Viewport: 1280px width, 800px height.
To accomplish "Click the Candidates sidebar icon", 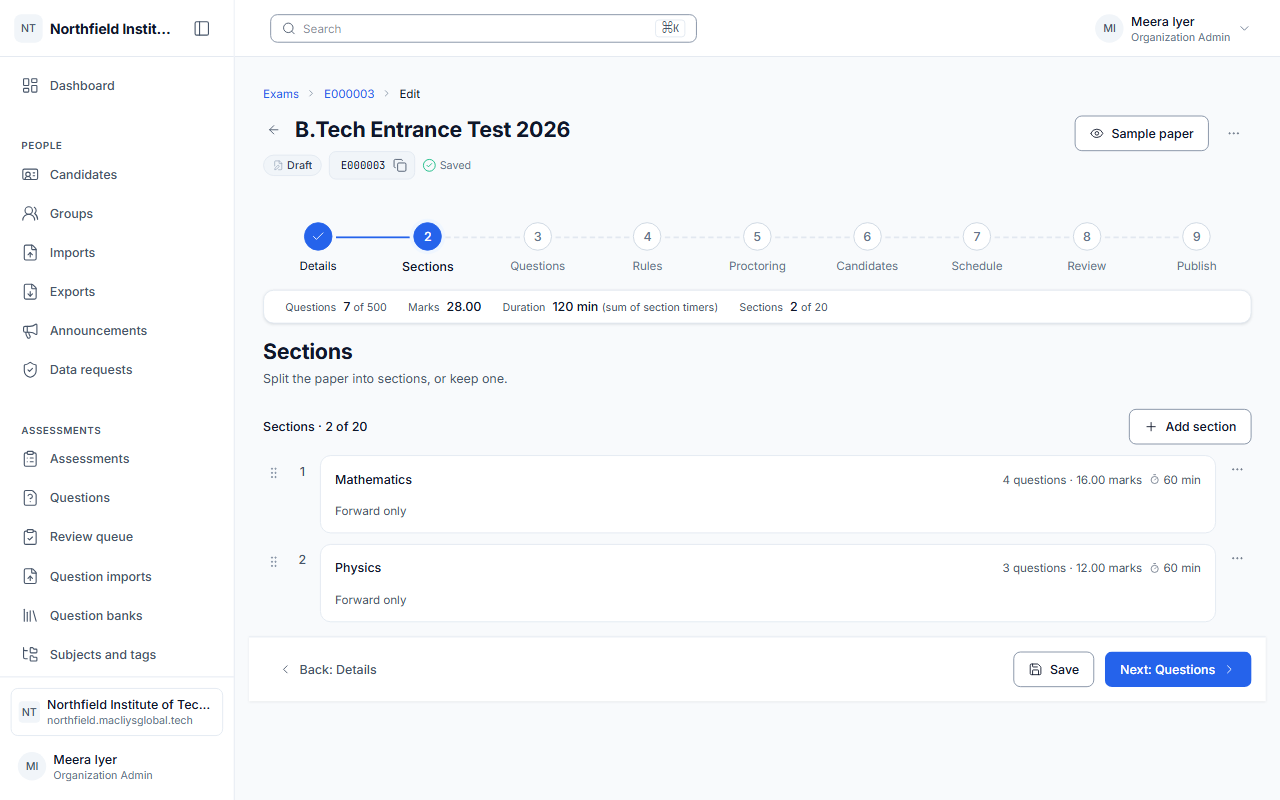I will [30, 175].
